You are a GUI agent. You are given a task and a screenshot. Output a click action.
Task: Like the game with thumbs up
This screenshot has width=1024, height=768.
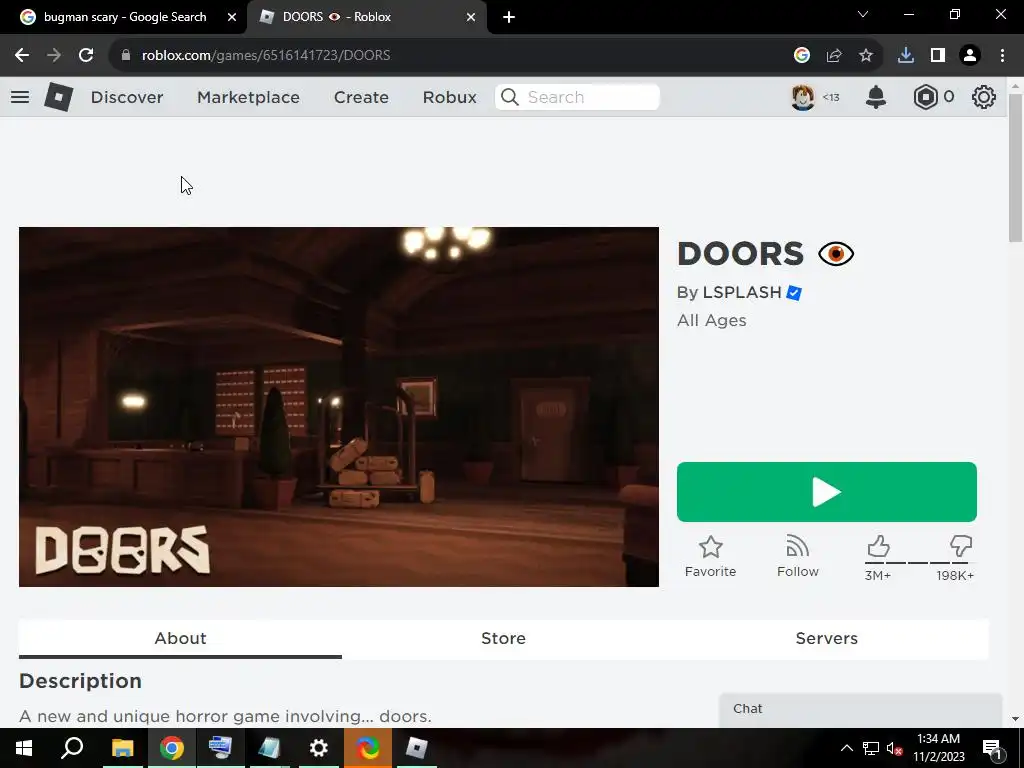(x=878, y=546)
